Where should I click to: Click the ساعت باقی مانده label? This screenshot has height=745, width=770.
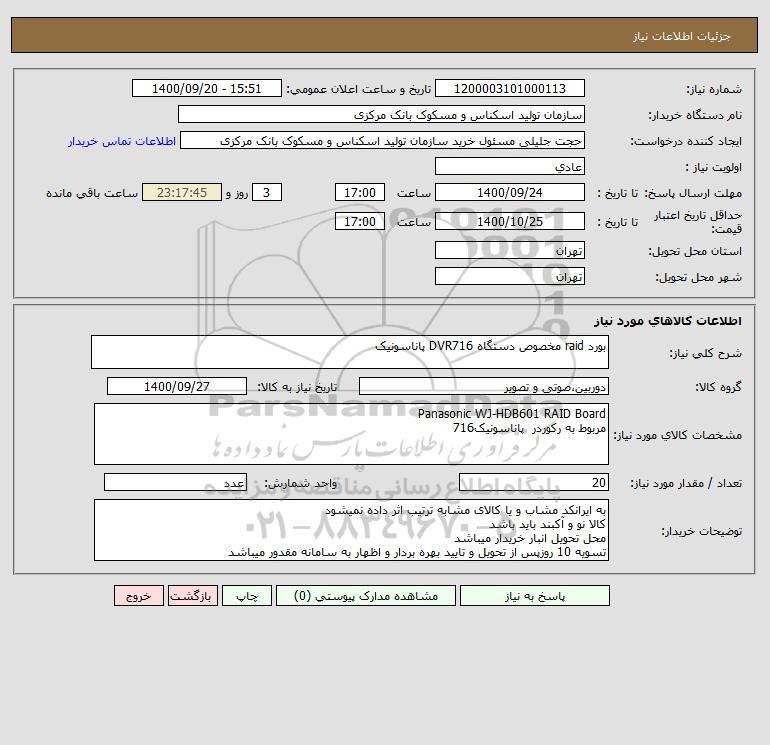click(92, 193)
